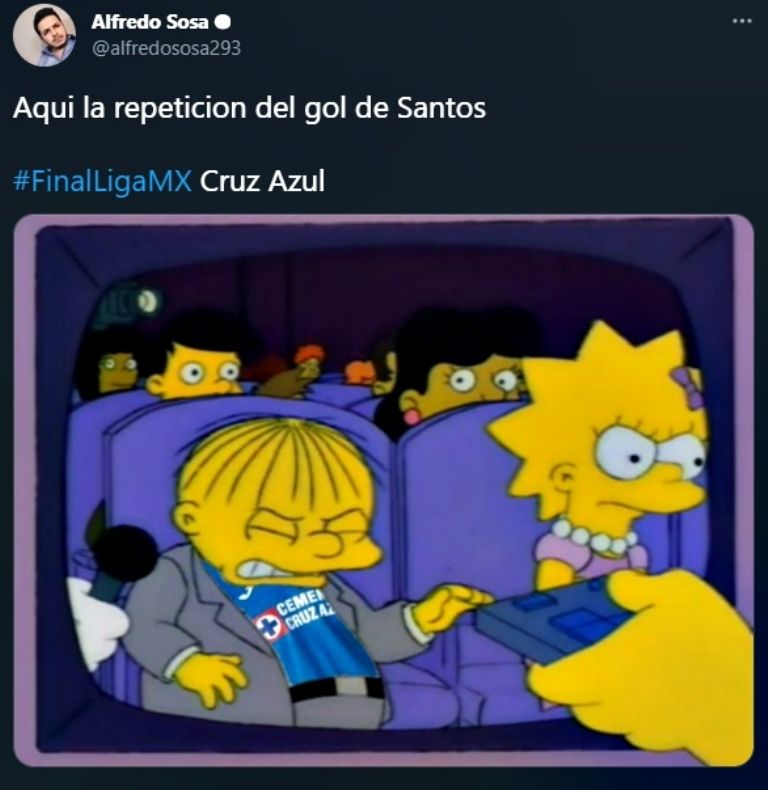Viewport: 768px width, 790px height.
Task: Select the text 'Aqui la repeticion del gol de Santos'
Action: pyautogui.click(x=249, y=108)
